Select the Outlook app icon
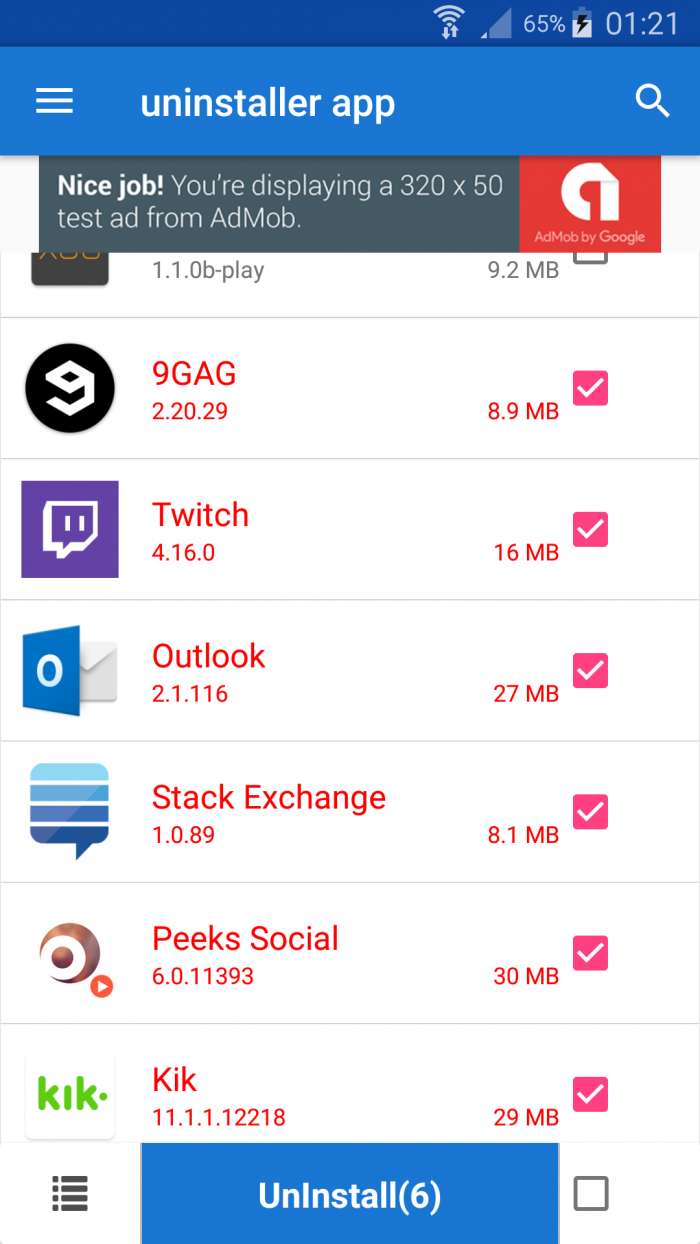Screen dimensions: 700x1244 click(70, 670)
